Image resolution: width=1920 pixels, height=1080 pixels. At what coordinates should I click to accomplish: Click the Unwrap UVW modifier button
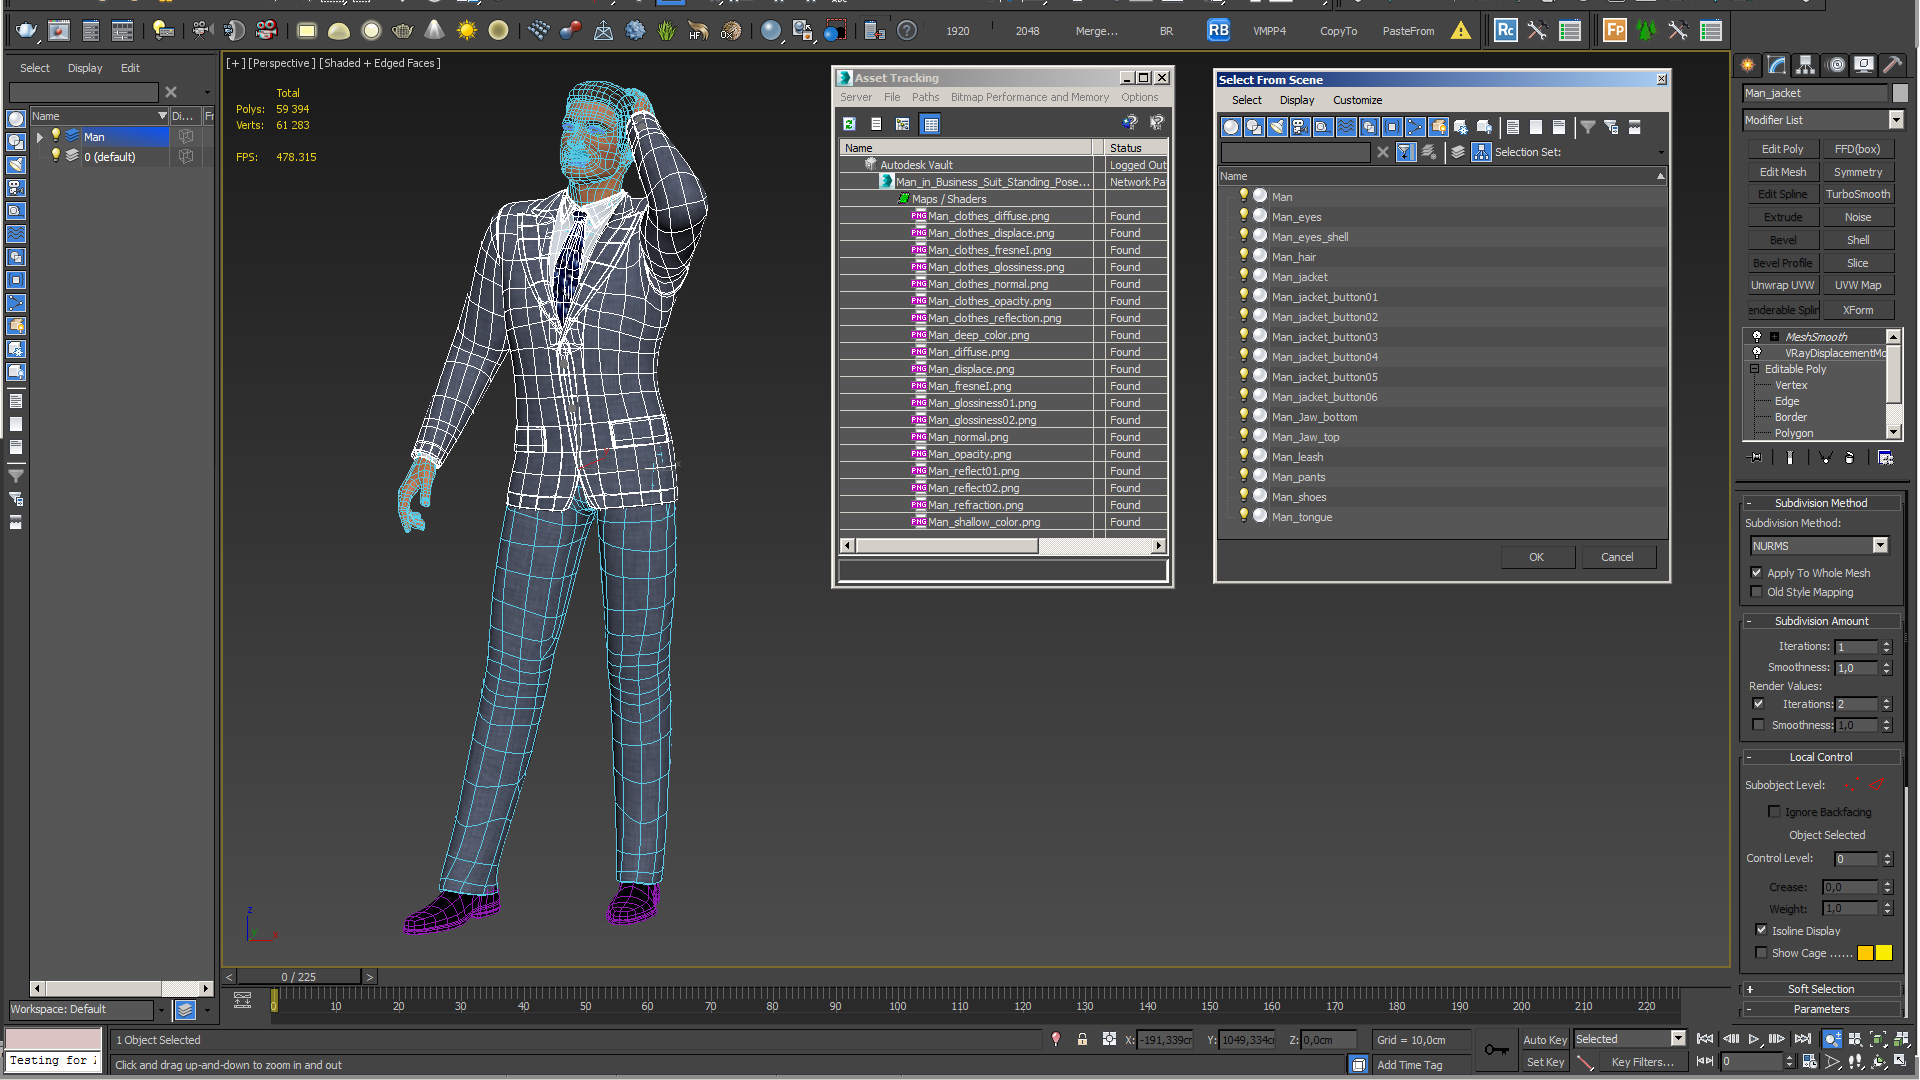pyautogui.click(x=1782, y=285)
